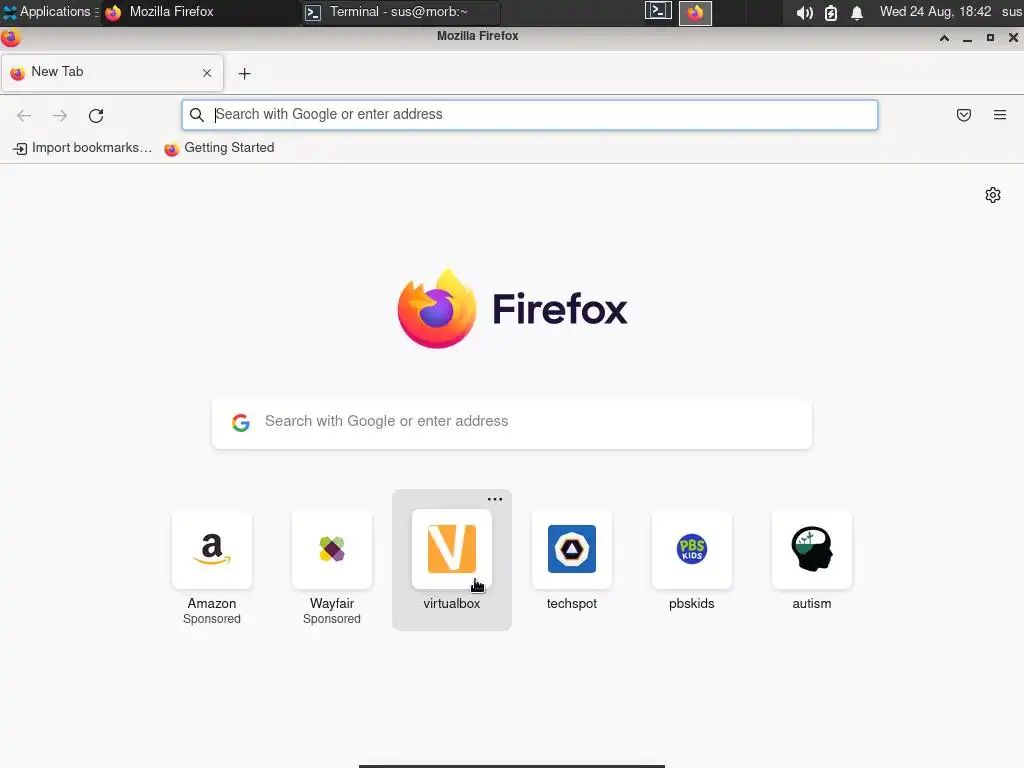Viewport: 1024px width, 768px height.
Task: Click the Forward navigation arrow
Action: coord(60,116)
